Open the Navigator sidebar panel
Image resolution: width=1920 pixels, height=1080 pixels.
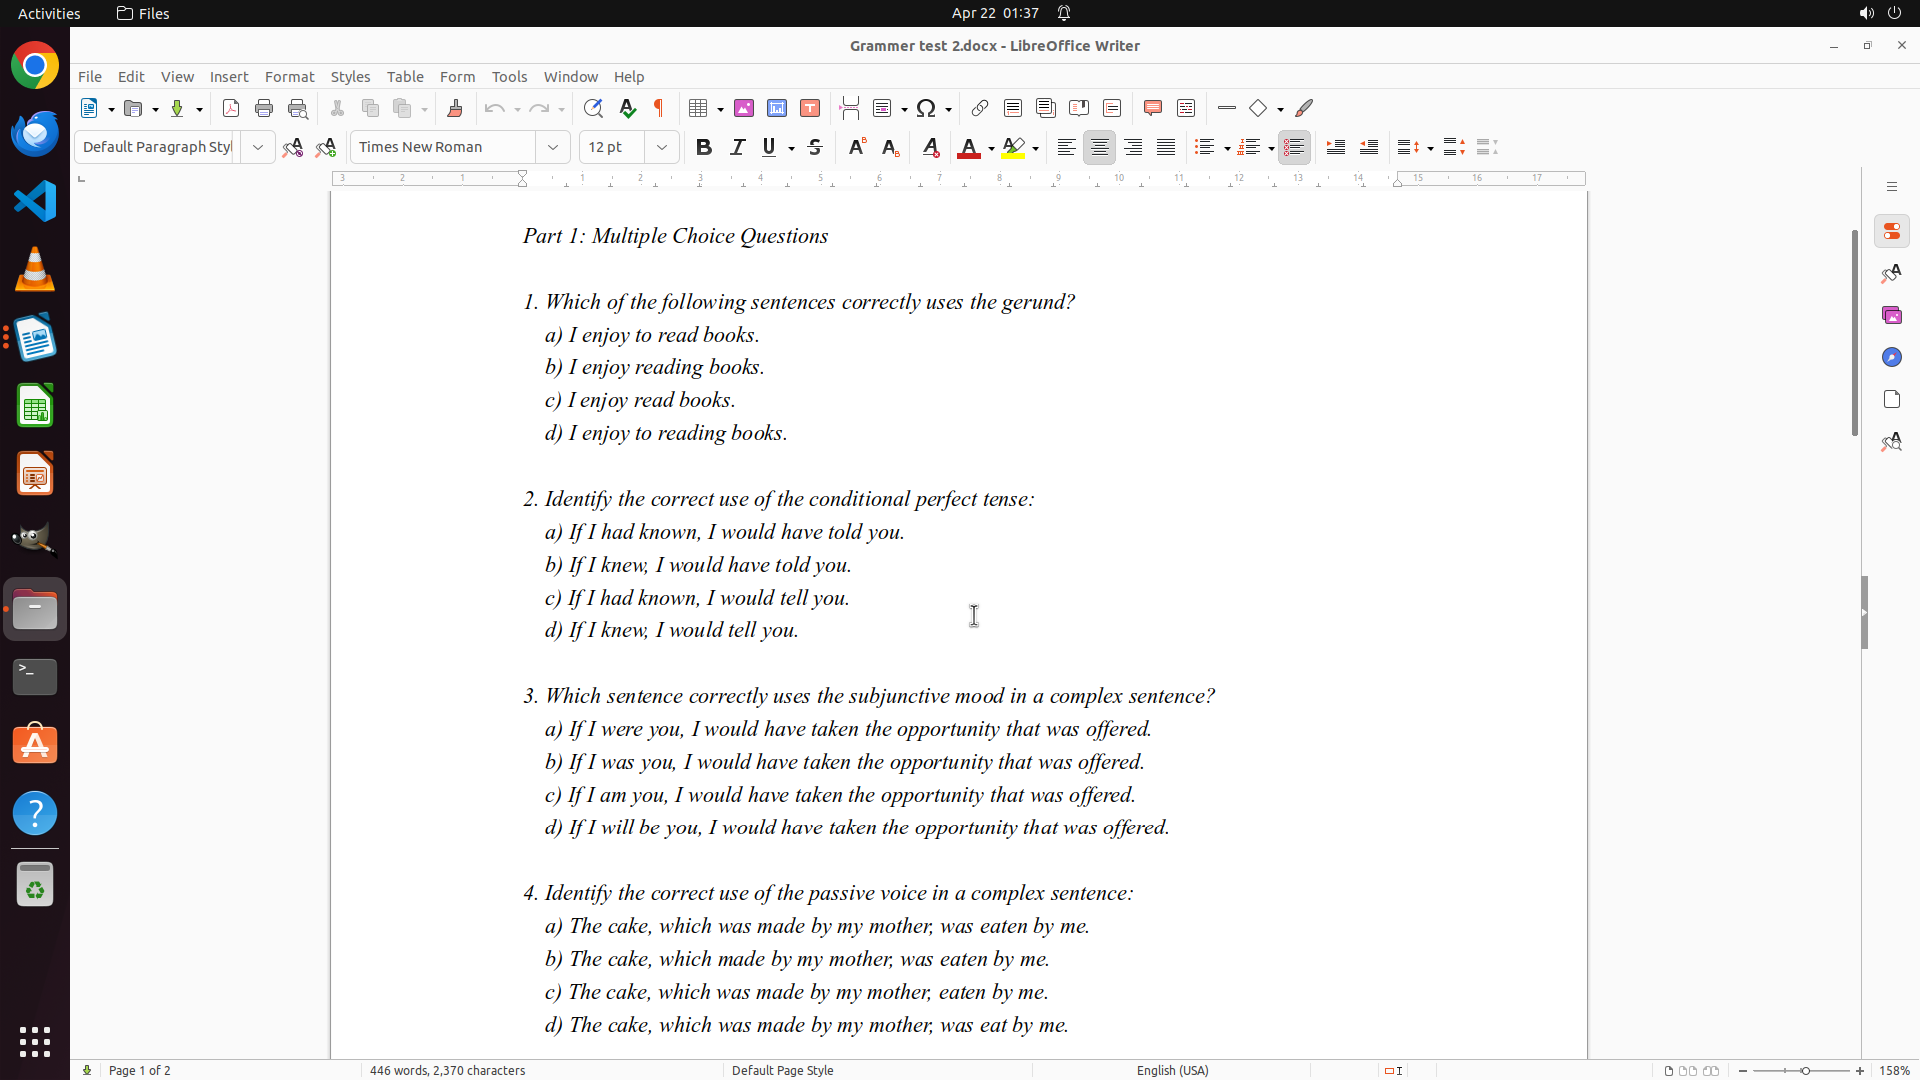coord(1891,357)
